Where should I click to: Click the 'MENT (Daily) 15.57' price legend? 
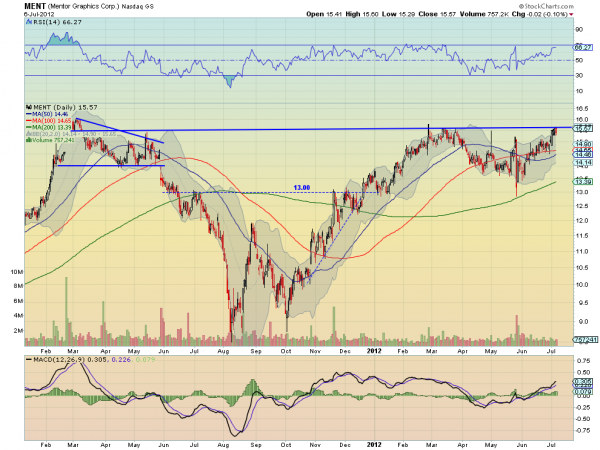[65, 108]
